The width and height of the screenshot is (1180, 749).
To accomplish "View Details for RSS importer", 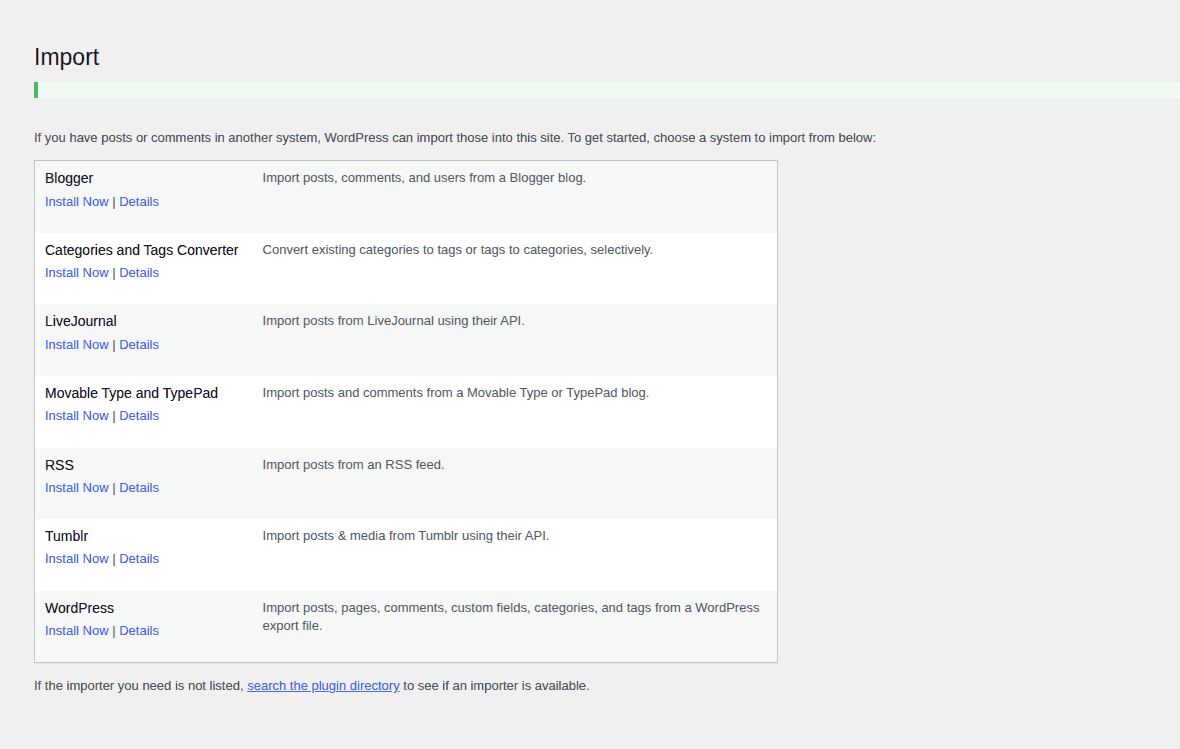I will point(139,488).
